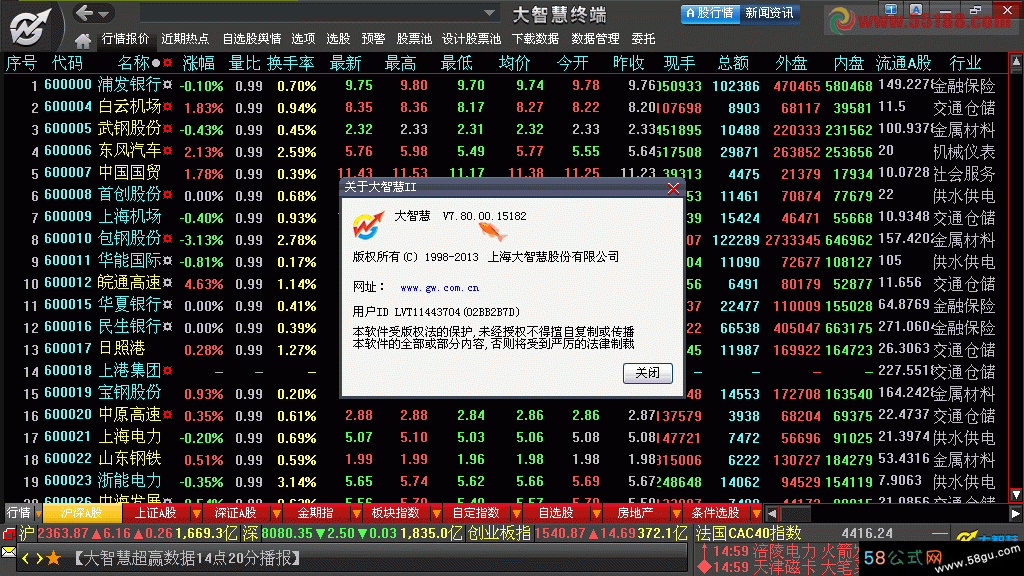Close the 关于大智慧II dialog with the red X
The image size is (1024, 576).
[673, 189]
